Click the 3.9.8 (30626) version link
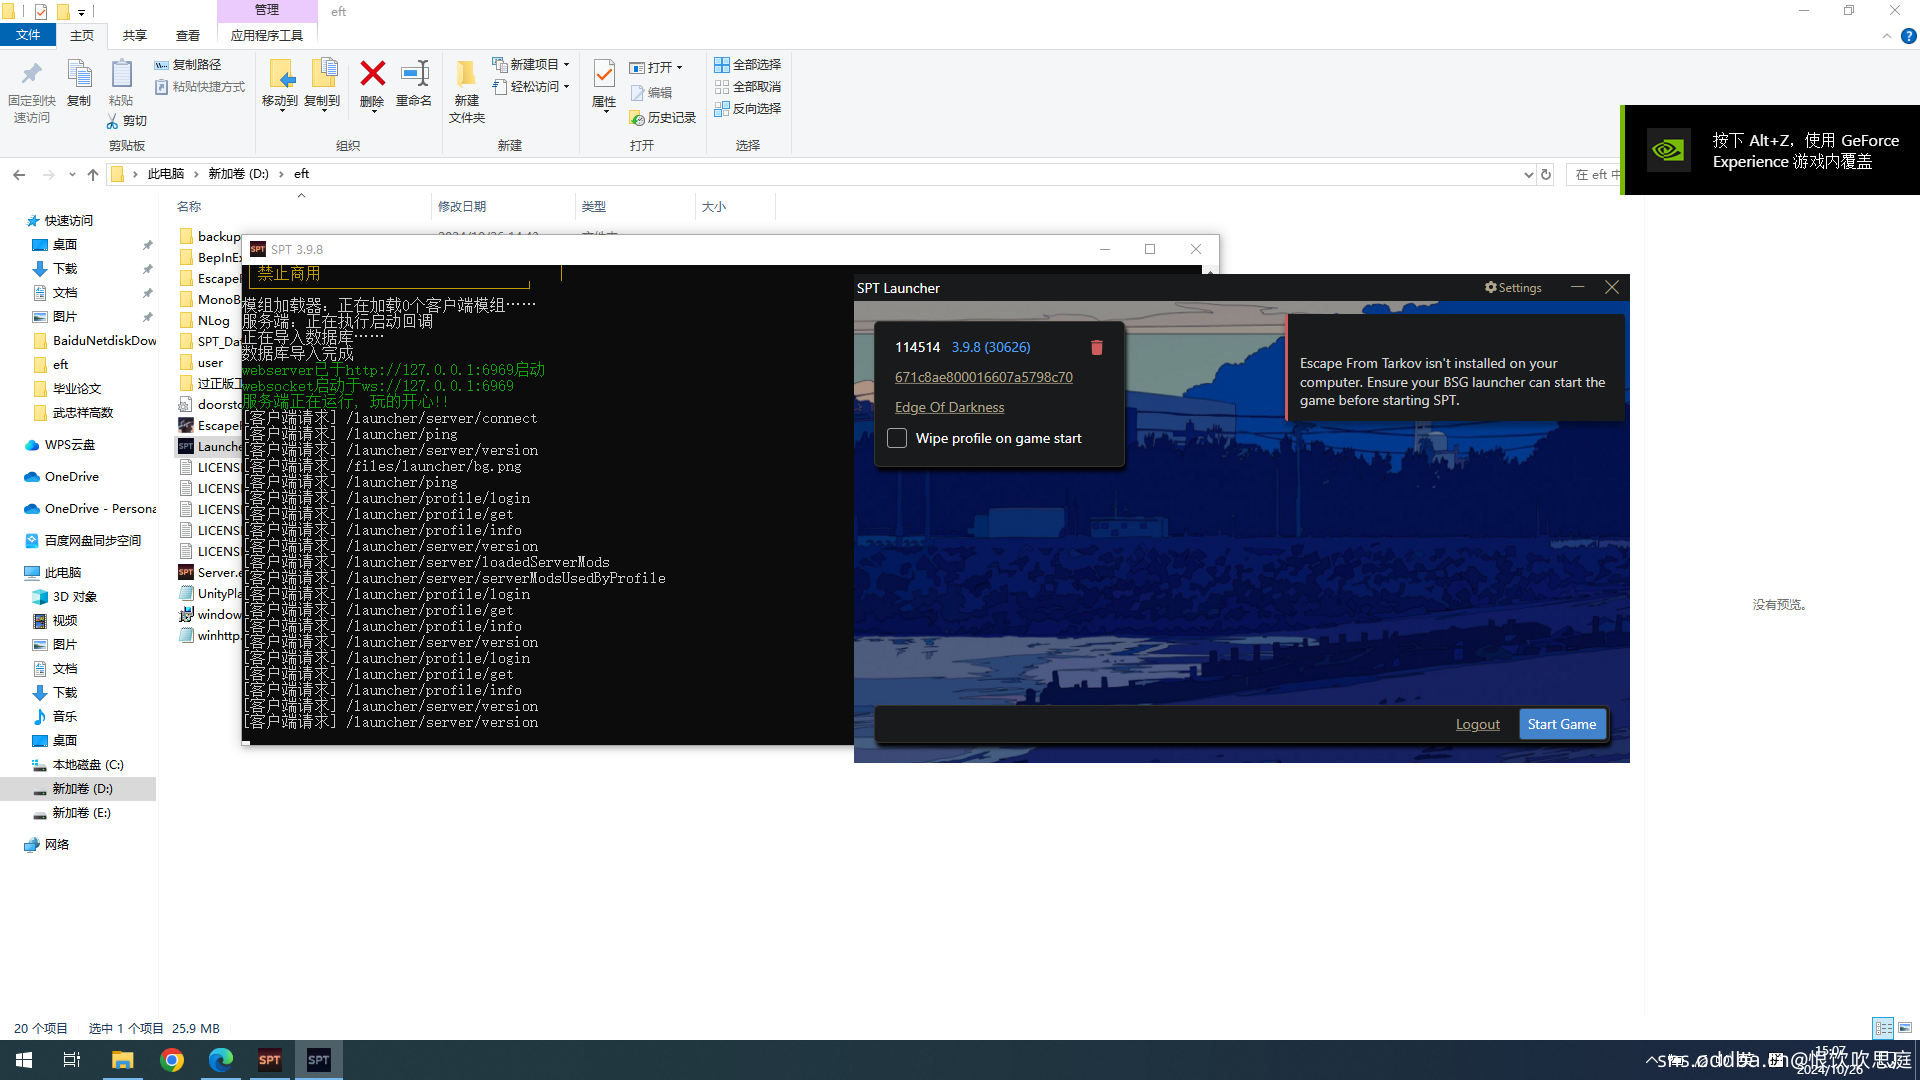The height and width of the screenshot is (1080, 1920). pyautogui.click(x=991, y=347)
